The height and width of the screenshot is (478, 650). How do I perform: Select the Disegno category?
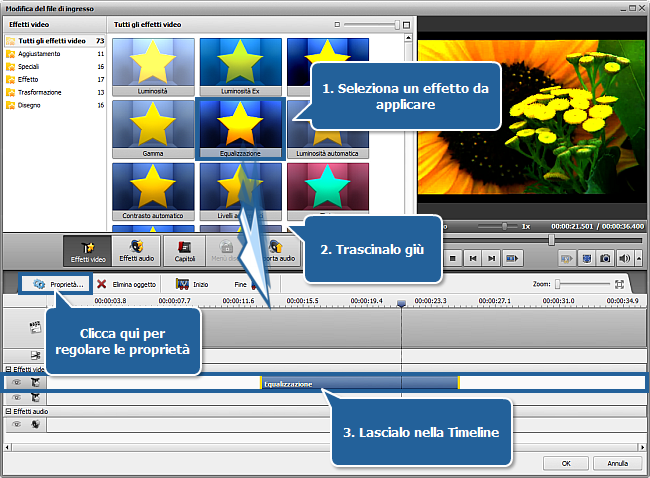[54, 105]
